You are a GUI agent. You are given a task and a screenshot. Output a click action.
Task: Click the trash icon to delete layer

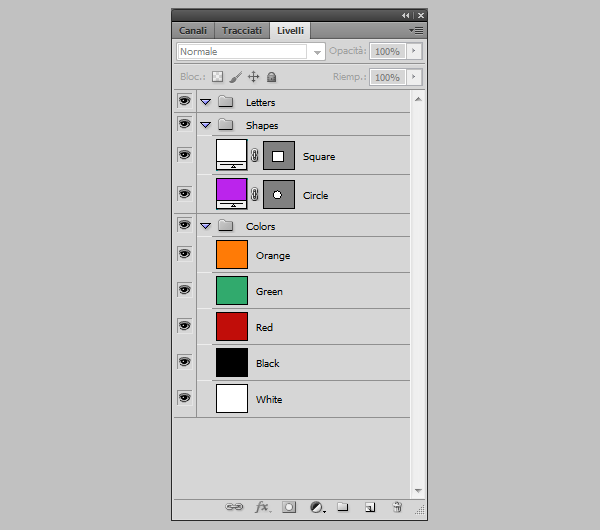pos(397,507)
